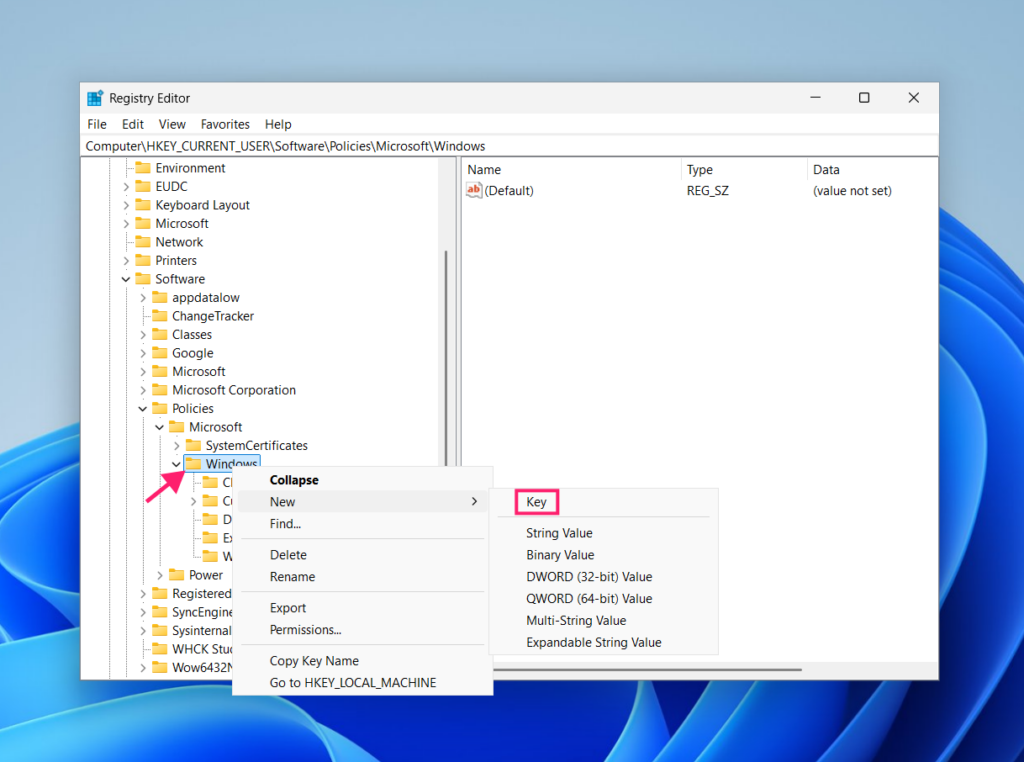Image resolution: width=1024 pixels, height=762 pixels.
Task: Click the SystemCertificates folder icon
Action: (x=193, y=445)
